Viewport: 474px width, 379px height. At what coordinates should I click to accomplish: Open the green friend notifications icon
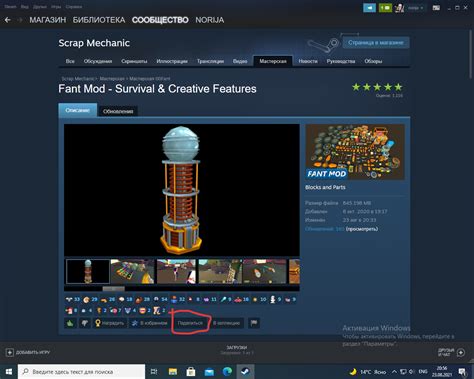coord(385,8)
